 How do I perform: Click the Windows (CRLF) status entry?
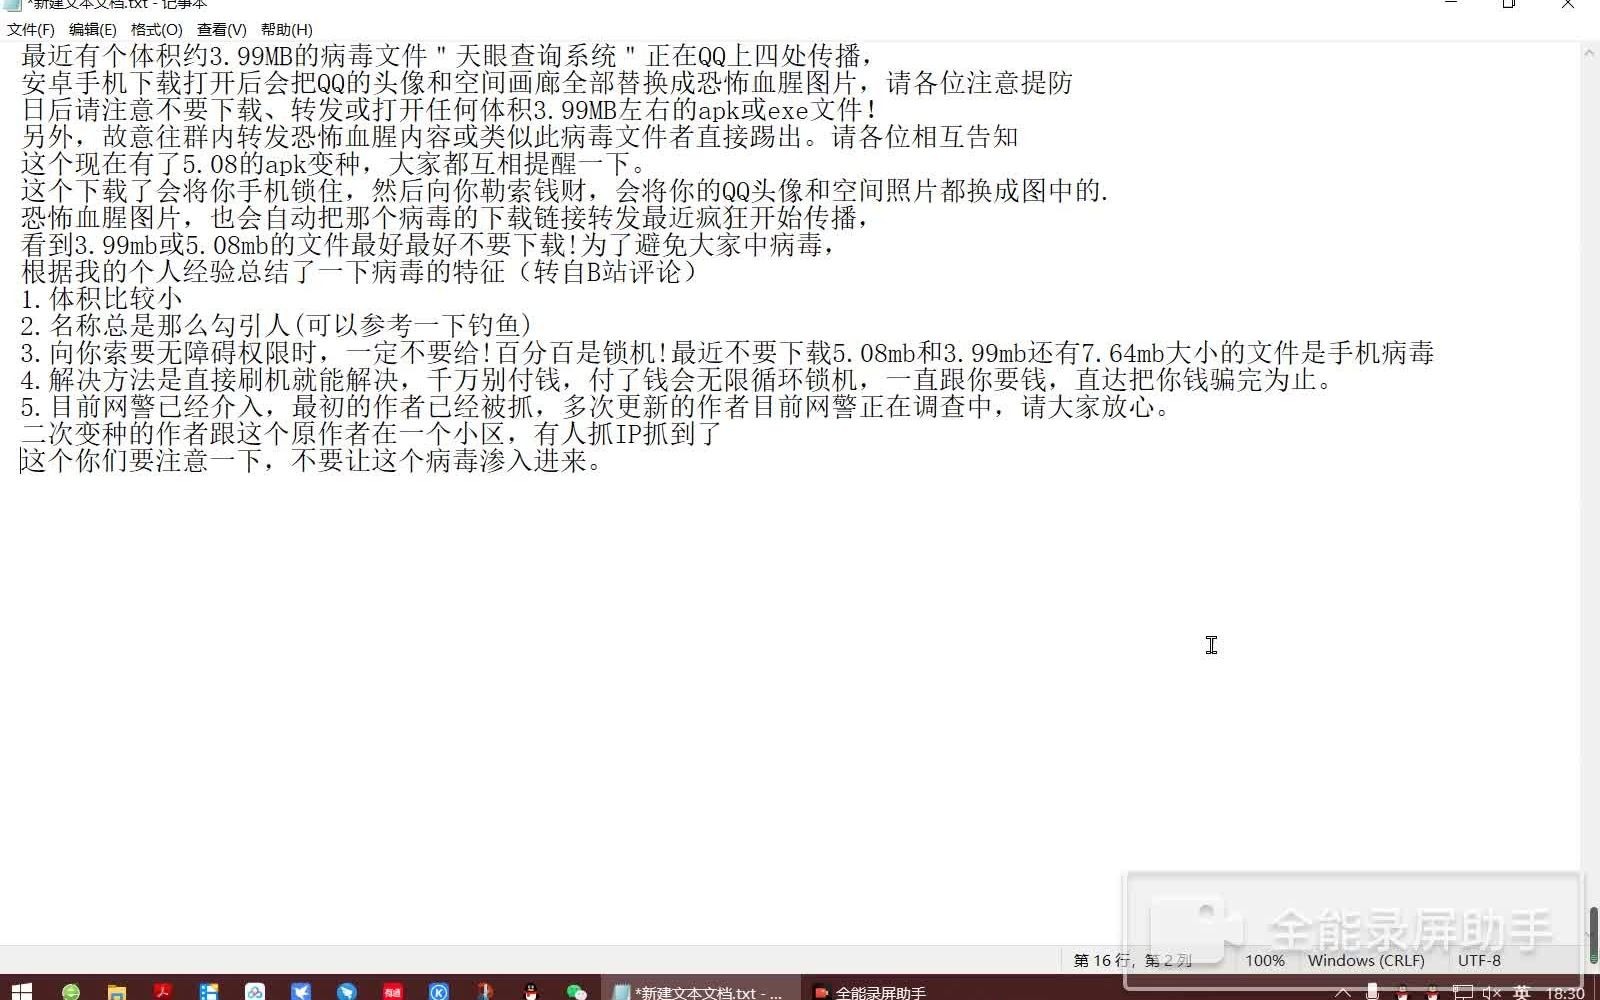pos(1366,960)
